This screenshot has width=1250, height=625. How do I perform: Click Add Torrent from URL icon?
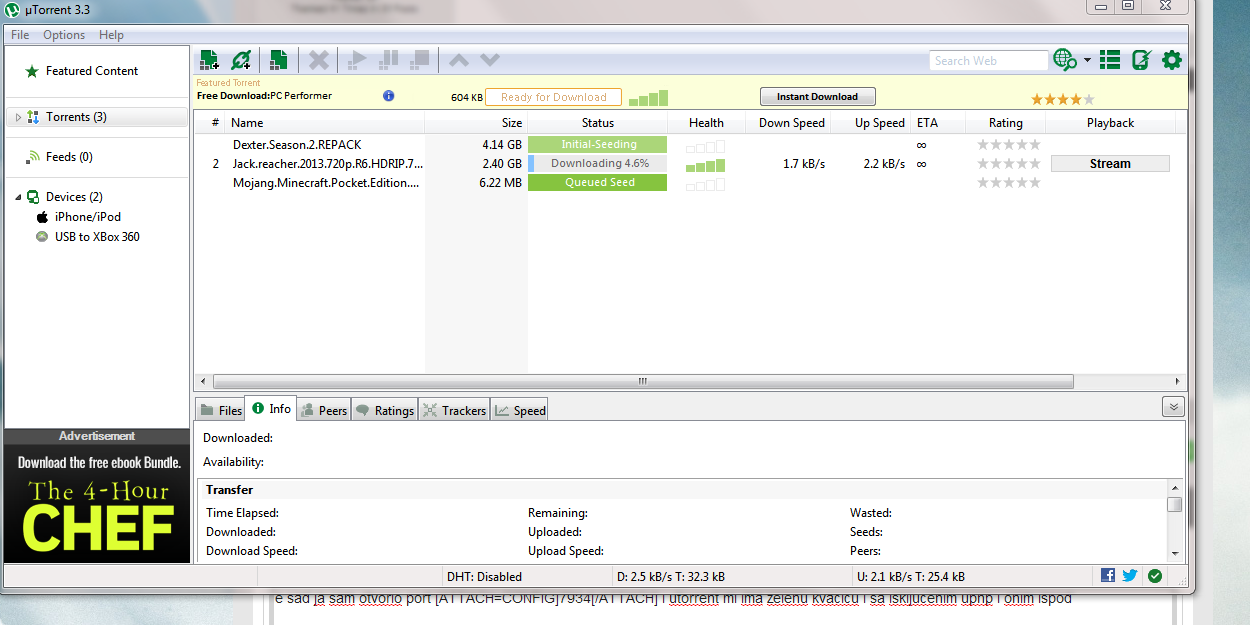click(x=241, y=60)
